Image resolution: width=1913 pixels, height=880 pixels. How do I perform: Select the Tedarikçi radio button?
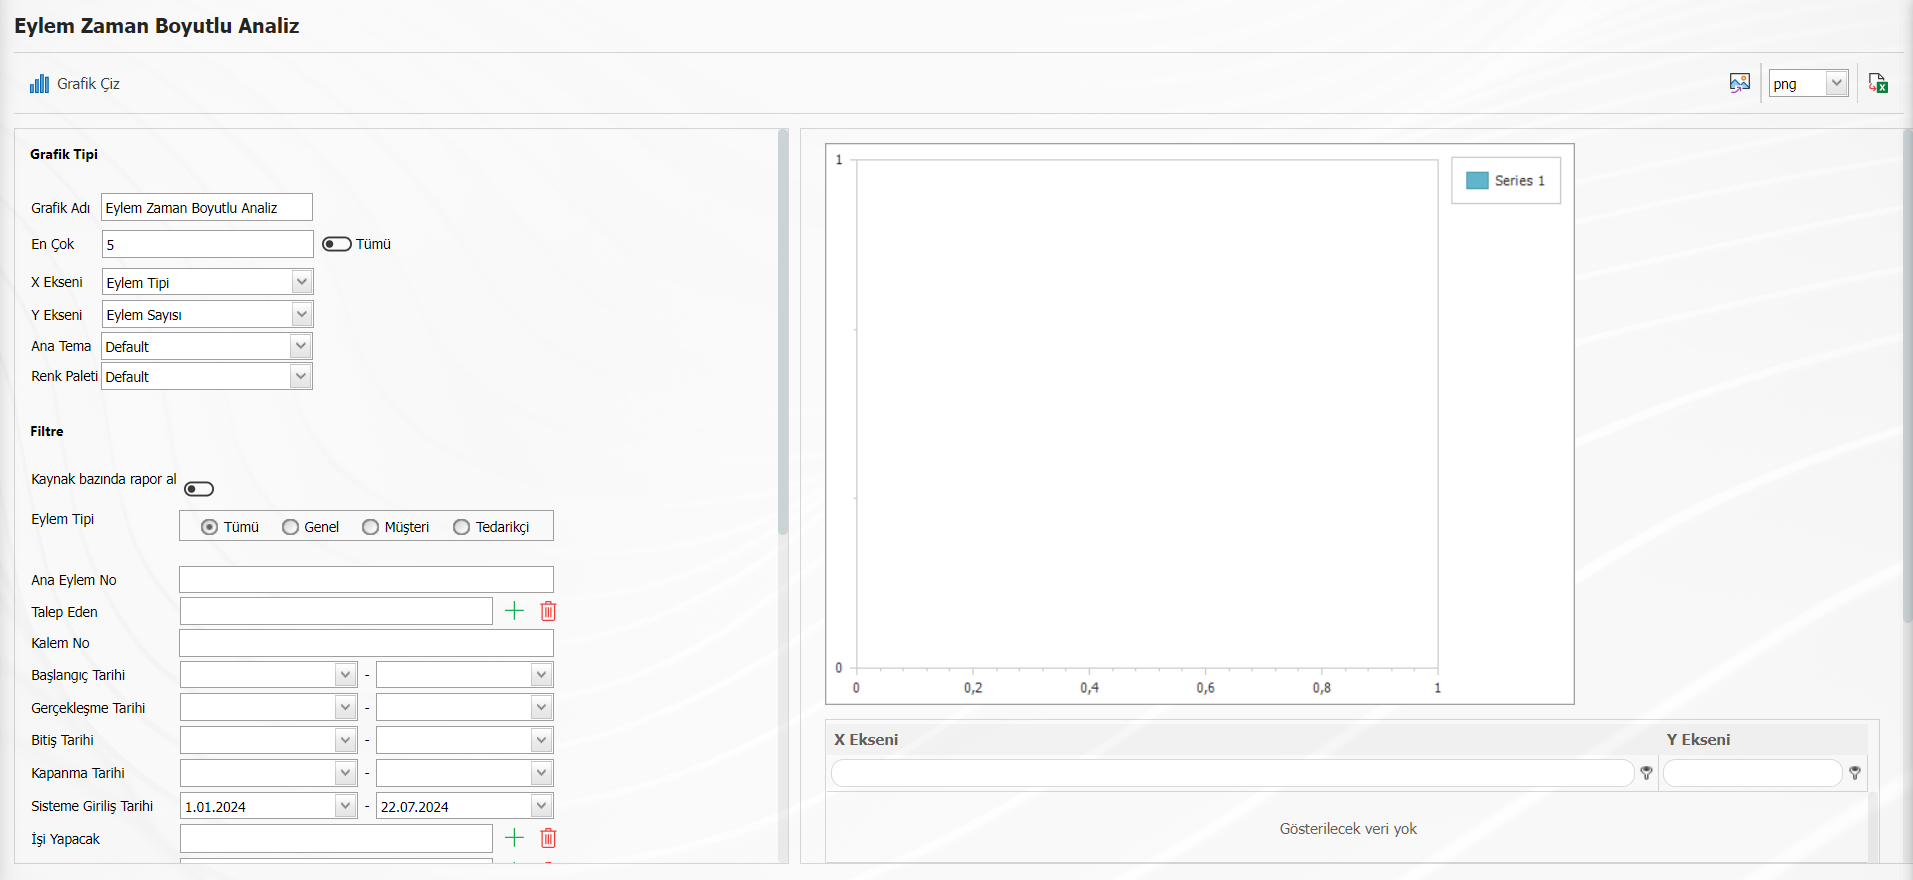point(461,527)
